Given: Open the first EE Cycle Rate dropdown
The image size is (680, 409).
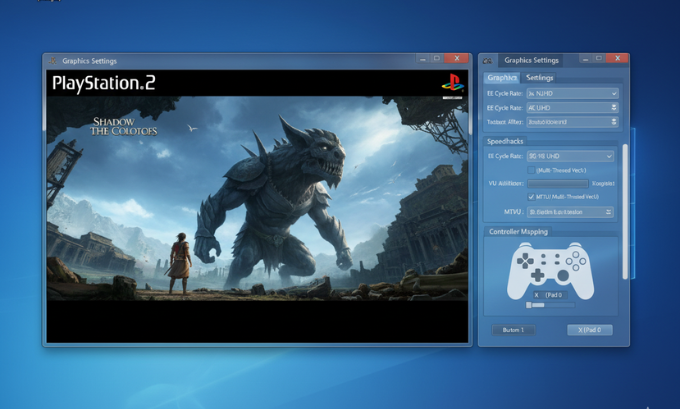Looking at the screenshot, I should pos(571,93).
